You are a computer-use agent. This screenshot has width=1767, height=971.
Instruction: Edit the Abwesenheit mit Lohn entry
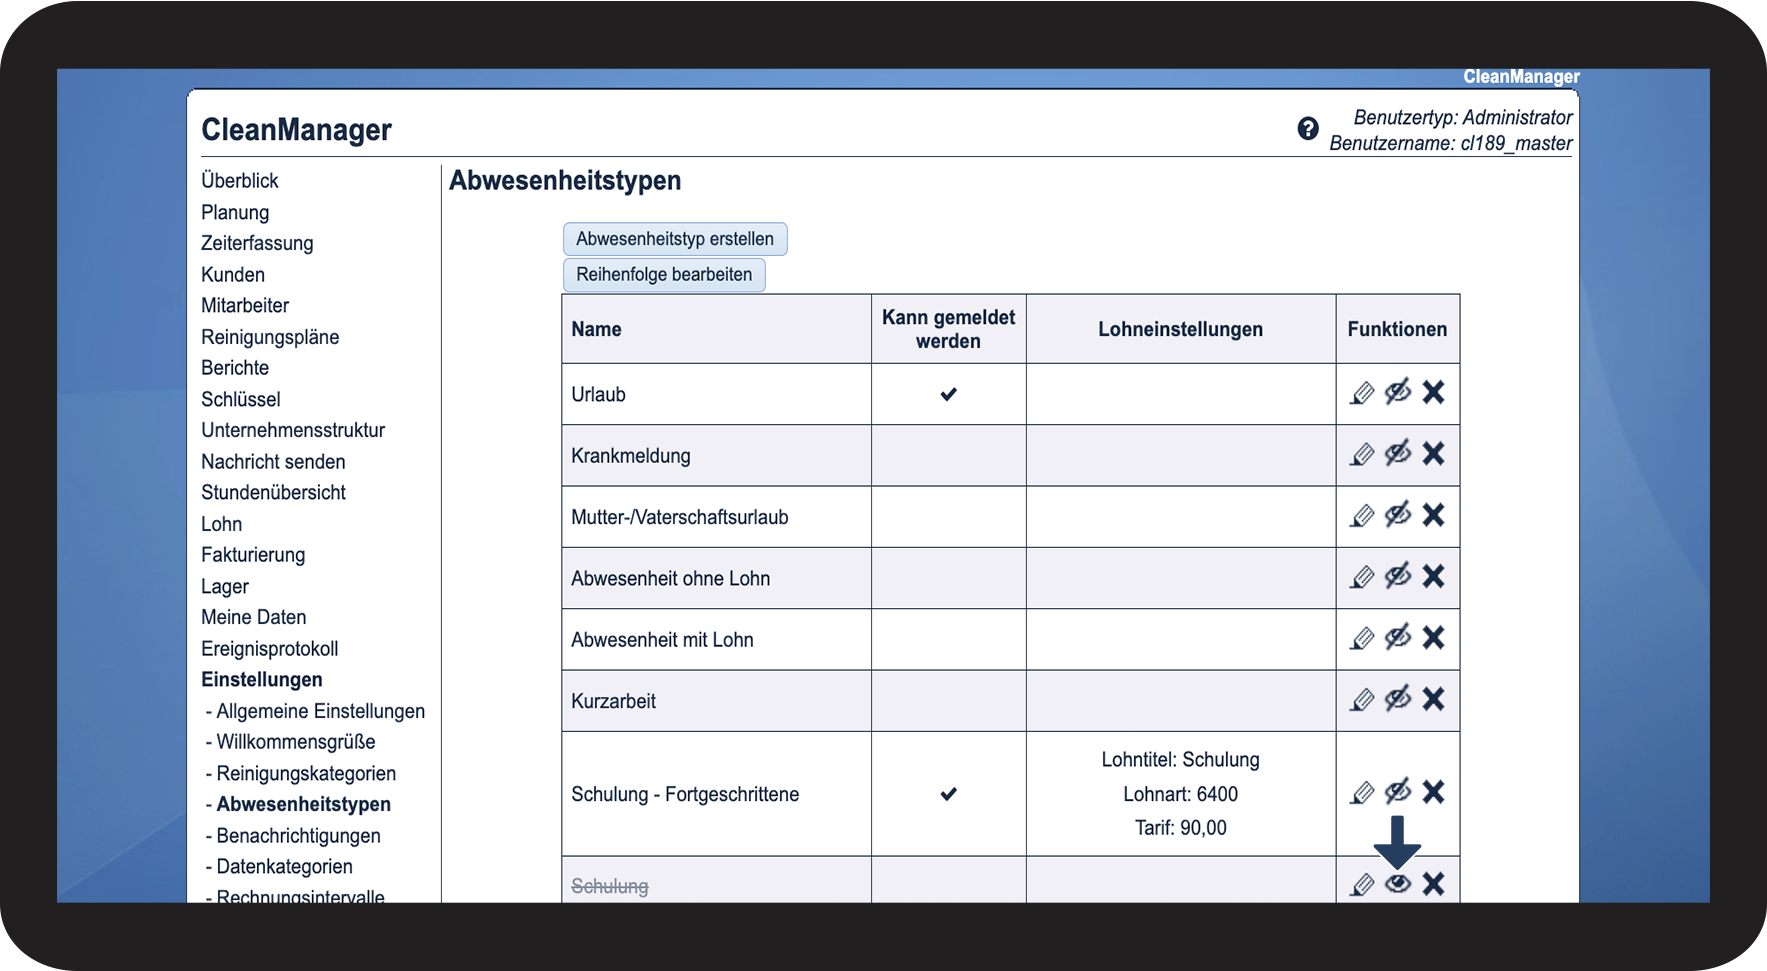click(x=1362, y=638)
